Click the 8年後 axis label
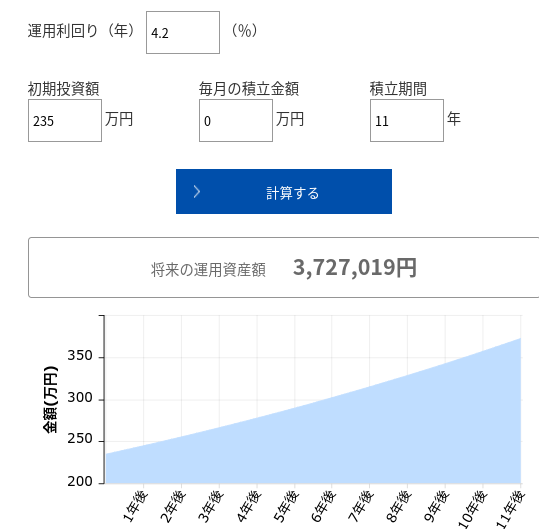The width and height of the screenshot is (539, 529). tap(399, 507)
